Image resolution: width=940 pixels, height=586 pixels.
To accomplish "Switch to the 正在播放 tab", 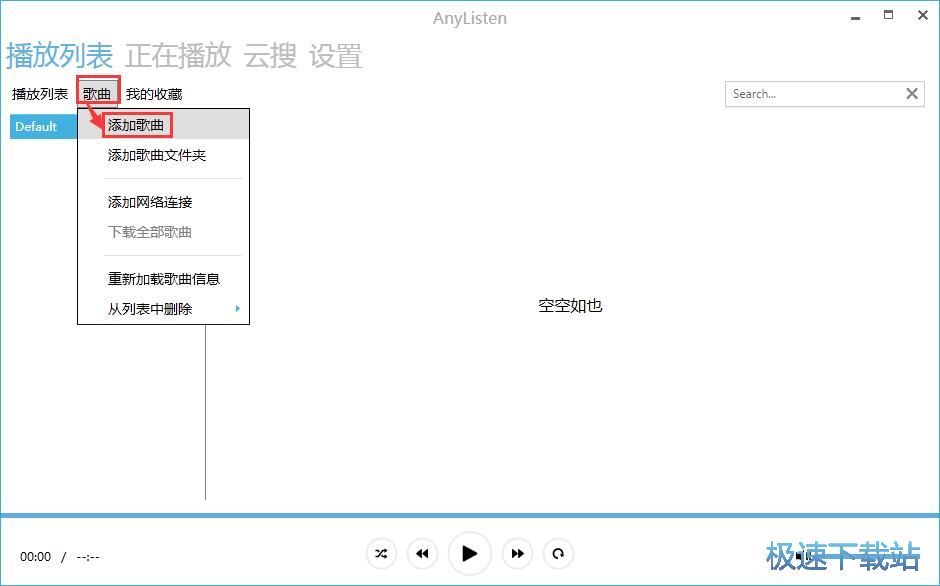I will (178, 56).
